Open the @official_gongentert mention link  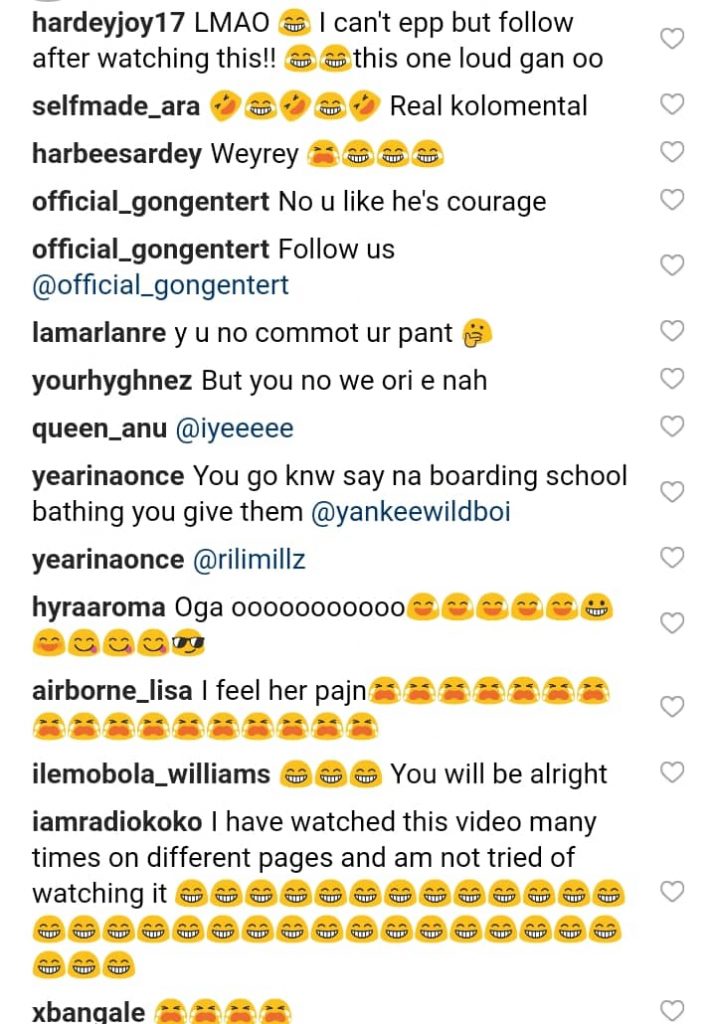[160, 286]
